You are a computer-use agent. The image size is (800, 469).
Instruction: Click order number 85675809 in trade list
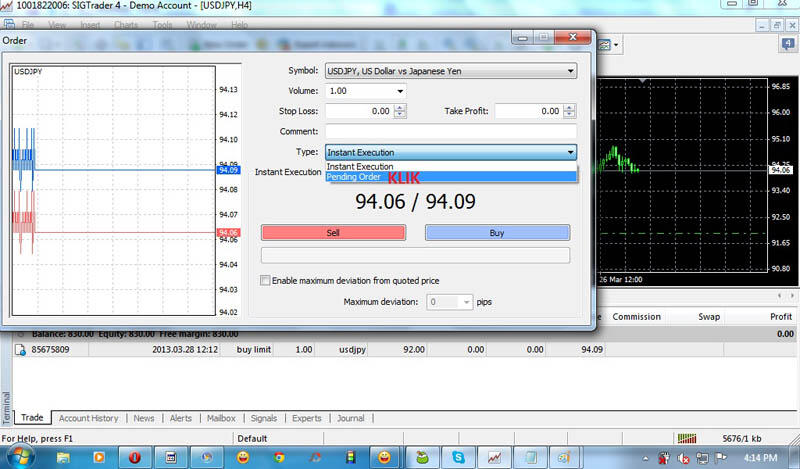point(50,350)
